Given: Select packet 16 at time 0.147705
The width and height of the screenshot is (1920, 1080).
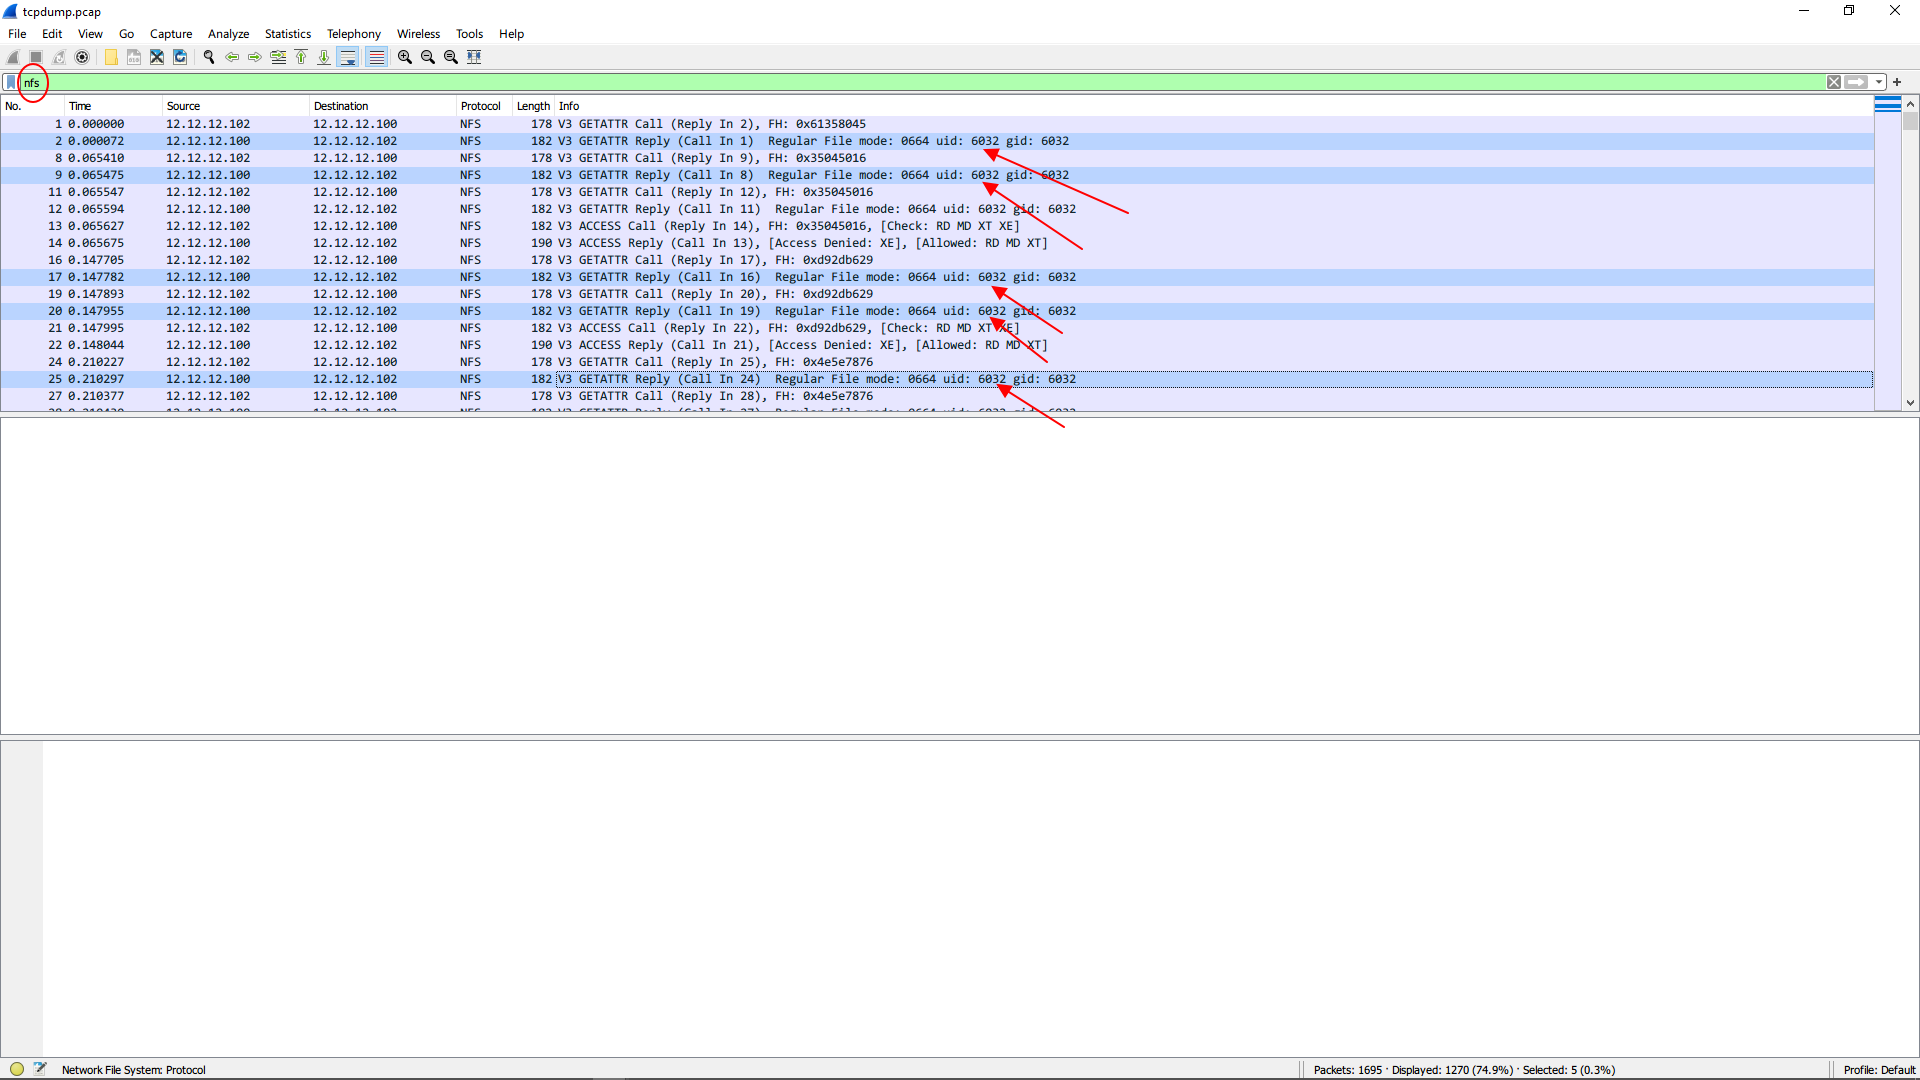Looking at the screenshot, I should pyautogui.click(x=937, y=260).
